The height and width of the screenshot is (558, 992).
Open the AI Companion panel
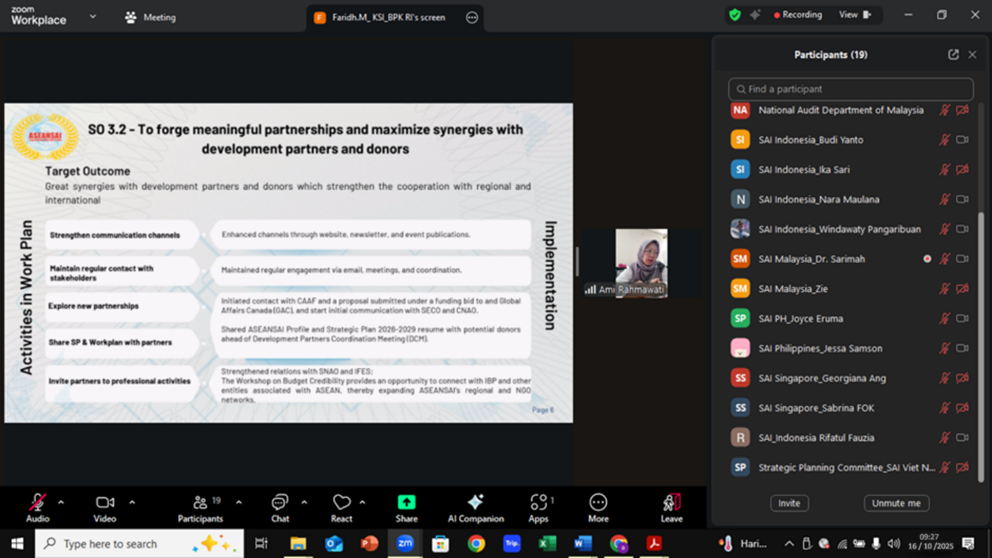tap(475, 503)
